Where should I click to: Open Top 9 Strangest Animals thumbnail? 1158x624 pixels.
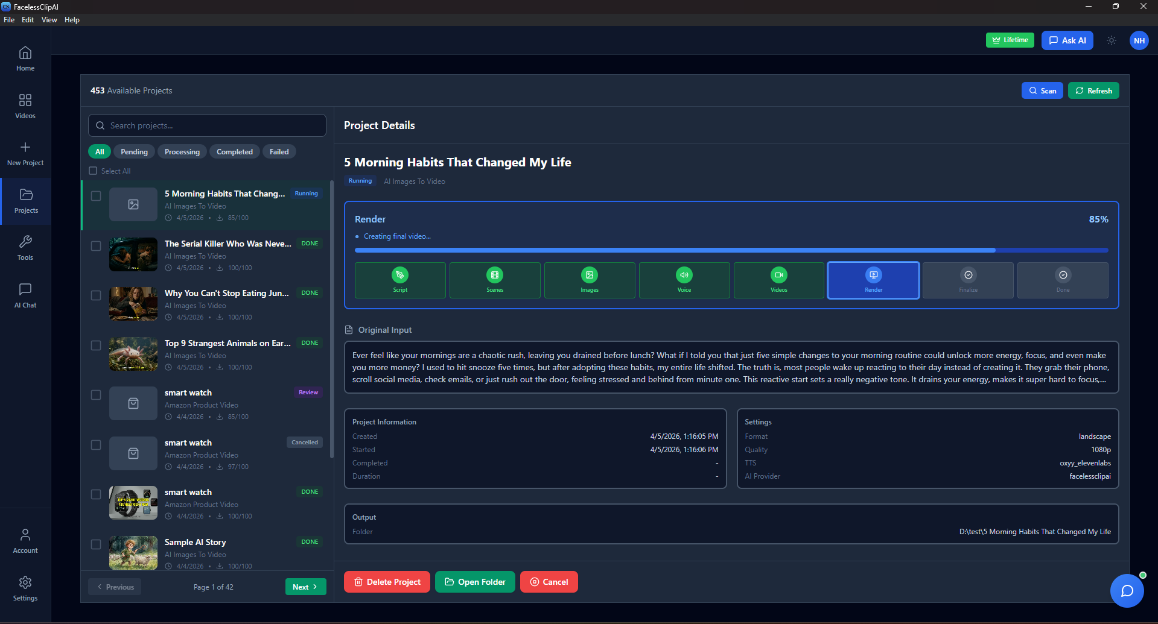pyautogui.click(x=133, y=354)
